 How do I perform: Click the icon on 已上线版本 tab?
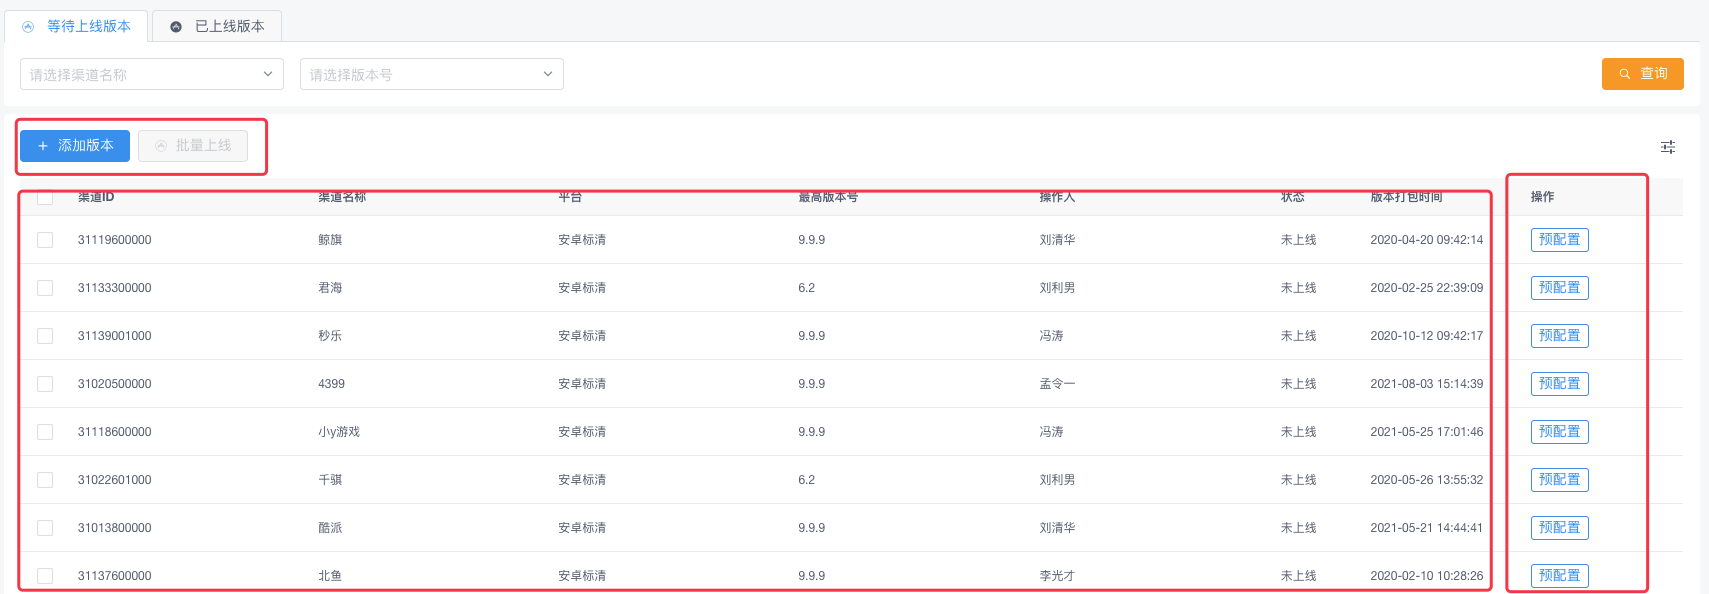click(x=176, y=27)
